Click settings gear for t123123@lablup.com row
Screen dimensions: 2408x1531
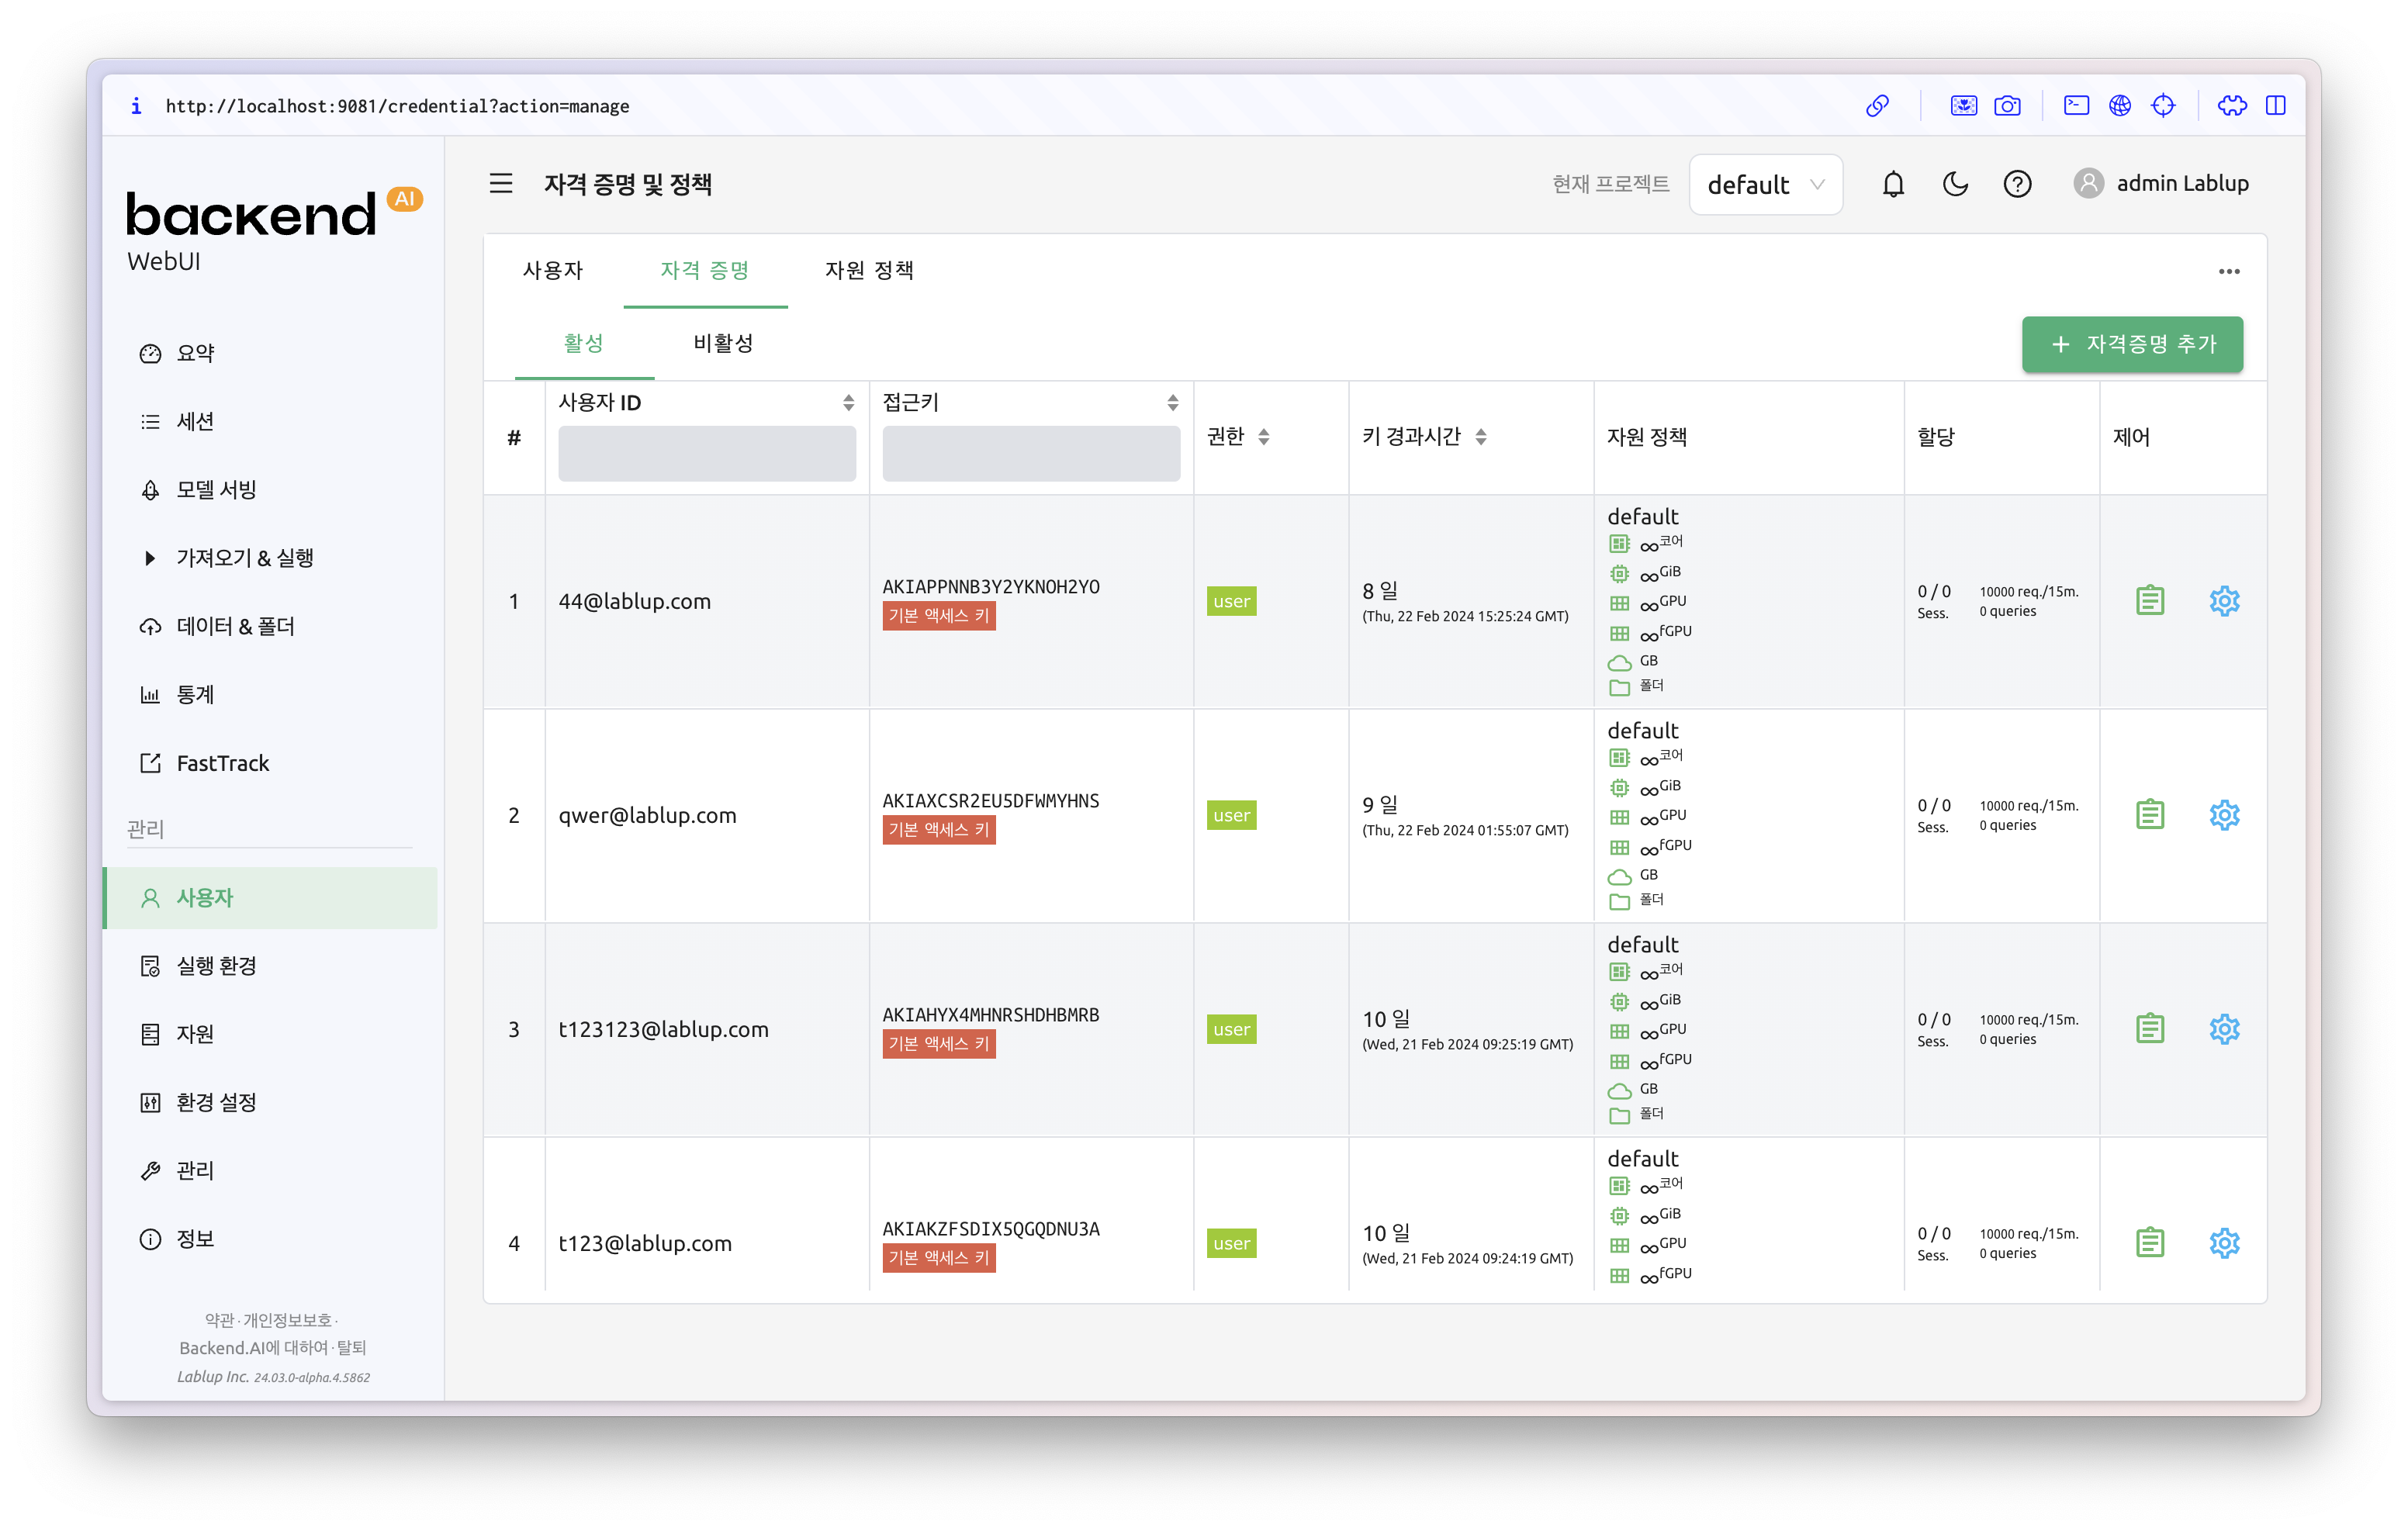[x=2224, y=1029]
